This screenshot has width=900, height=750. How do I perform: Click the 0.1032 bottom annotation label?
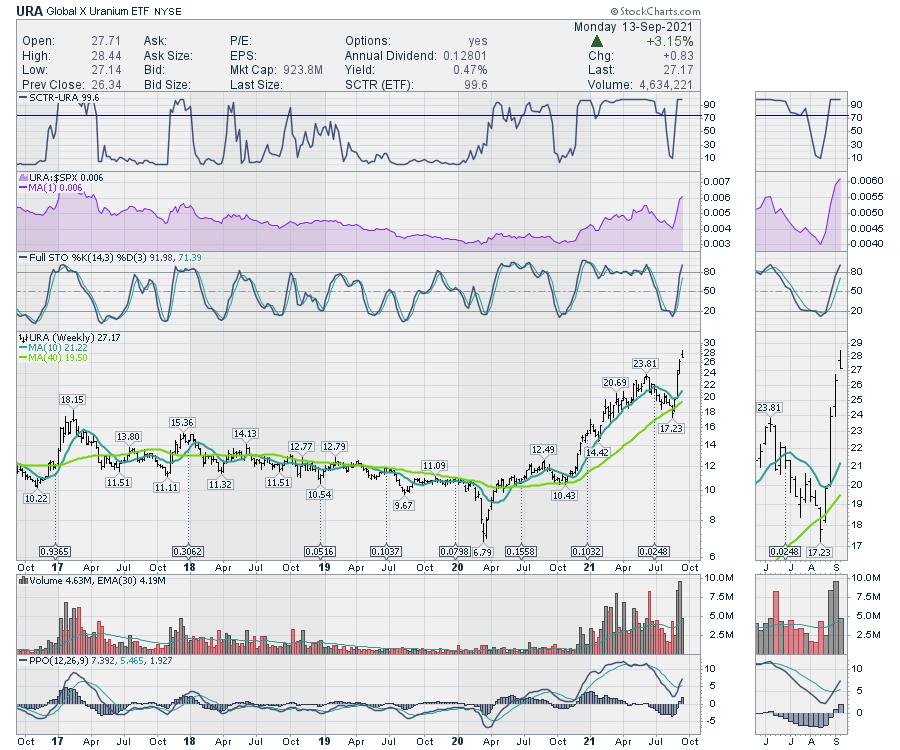[587, 551]
